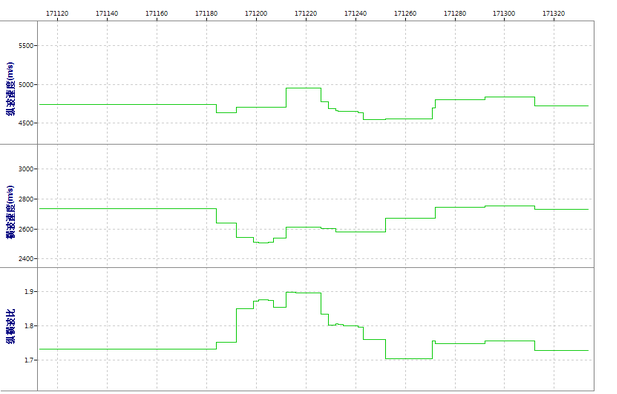Image resolution: width=617 pixels, height=394 pixels.
Task: Click the 171220 top axis label
Action: pos(306,13)
